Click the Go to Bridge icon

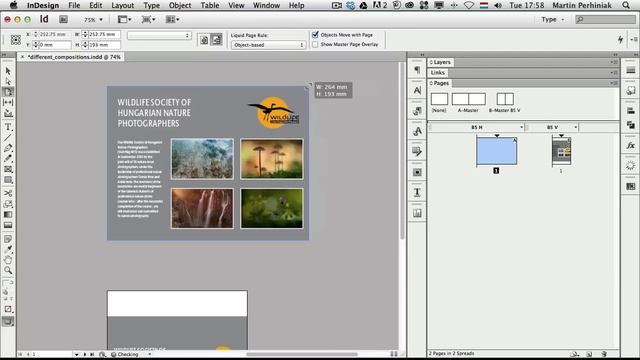[63, 19]
